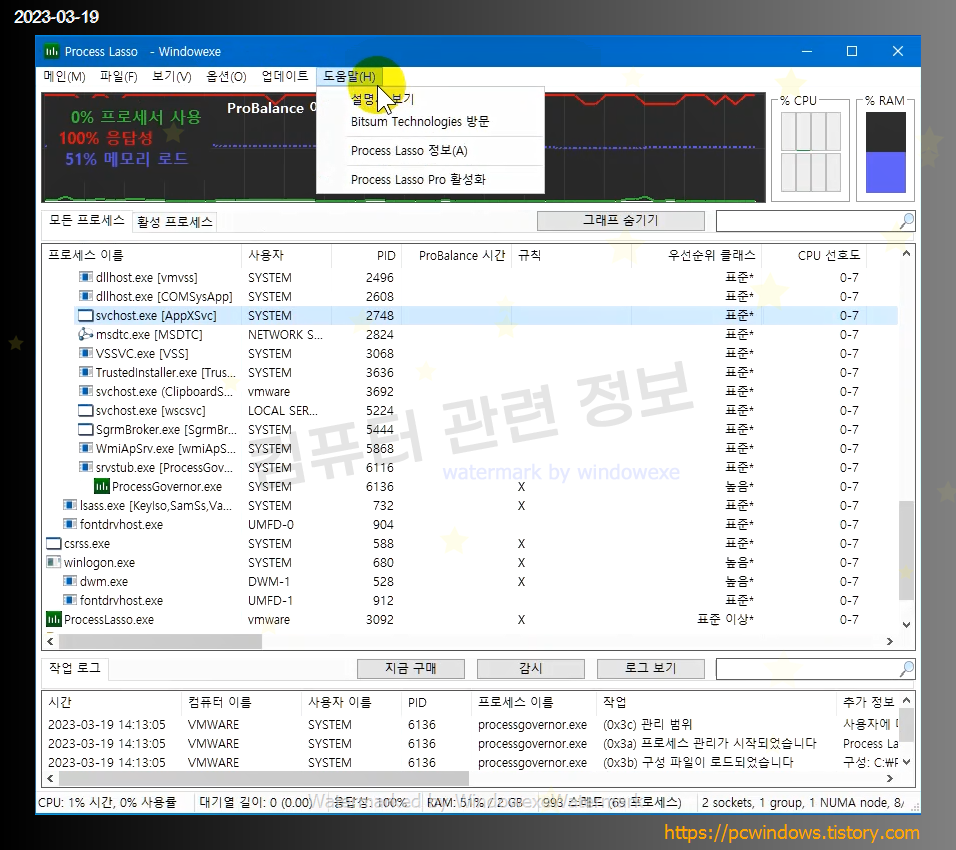
Task: Click the % RAM usage gauge
Action: [x=885, y=152]
